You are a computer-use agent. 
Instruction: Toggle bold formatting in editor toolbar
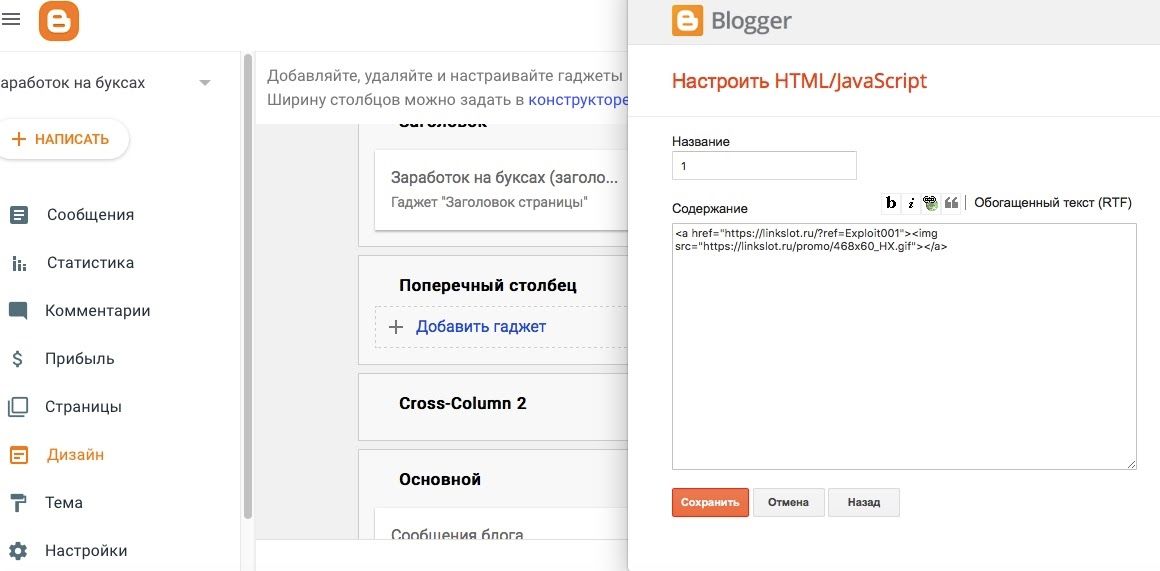click(891, 203)
